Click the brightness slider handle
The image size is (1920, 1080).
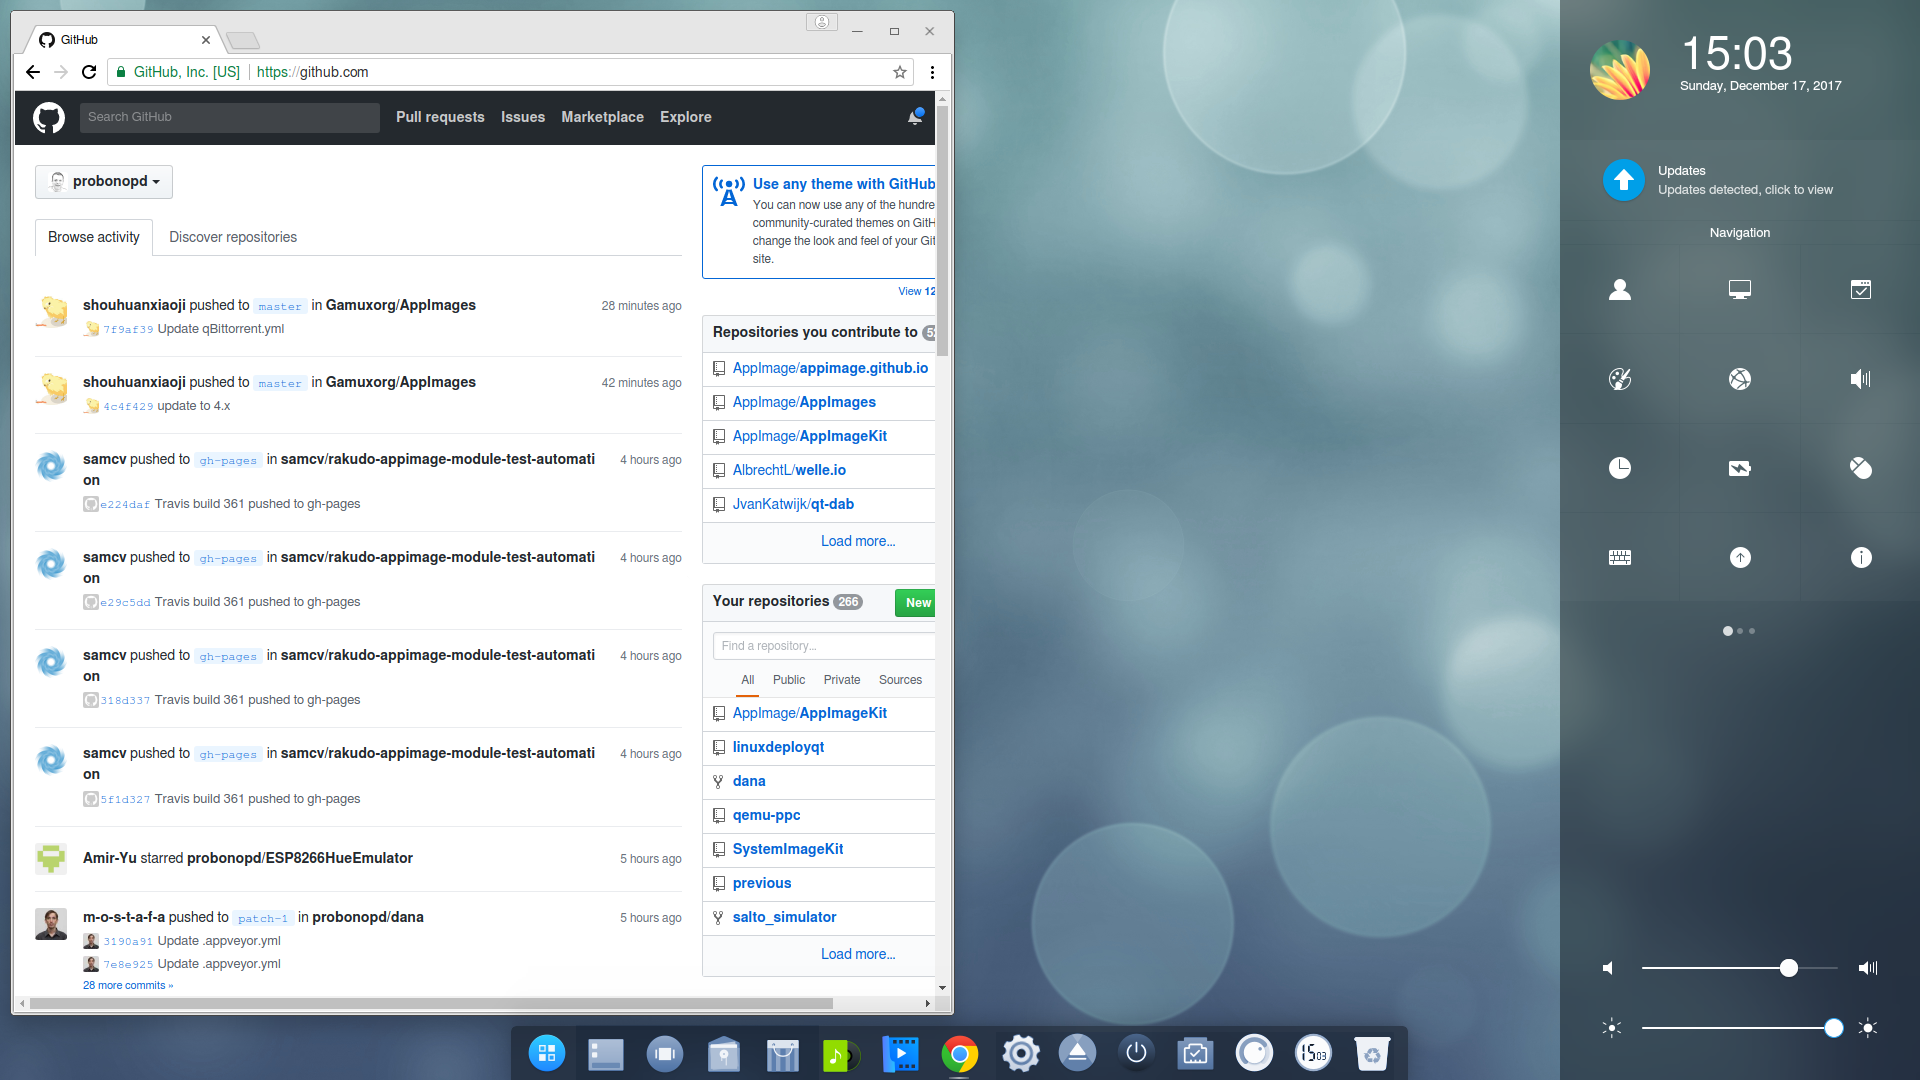[1834, 1028]
